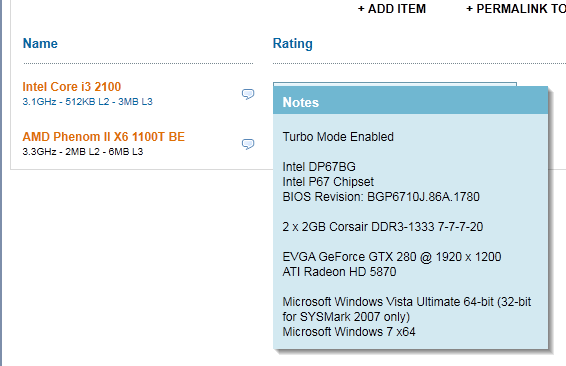Open notes bubble icon for Intel Core i3 2100
This screenshot has width=566, height=366.
(248, 94)
